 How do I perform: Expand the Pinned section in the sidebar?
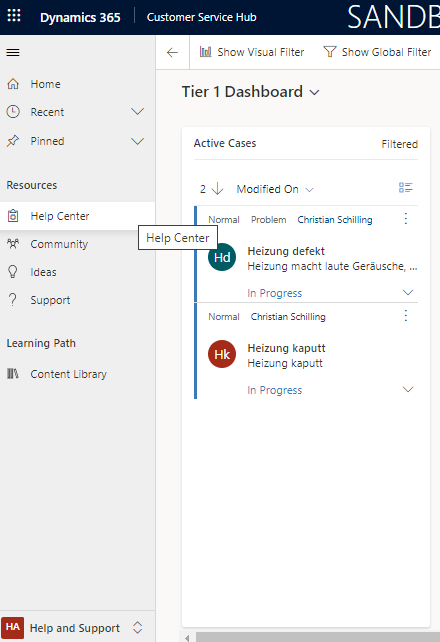click(138, 141)
